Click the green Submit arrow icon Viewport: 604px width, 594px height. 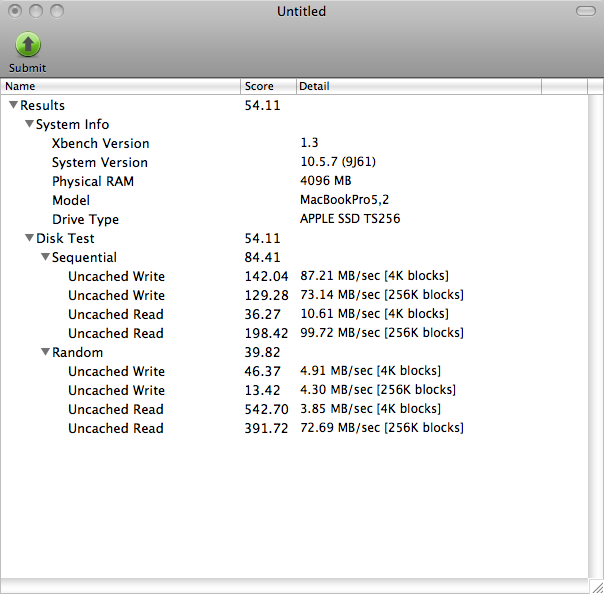(28, 44)
